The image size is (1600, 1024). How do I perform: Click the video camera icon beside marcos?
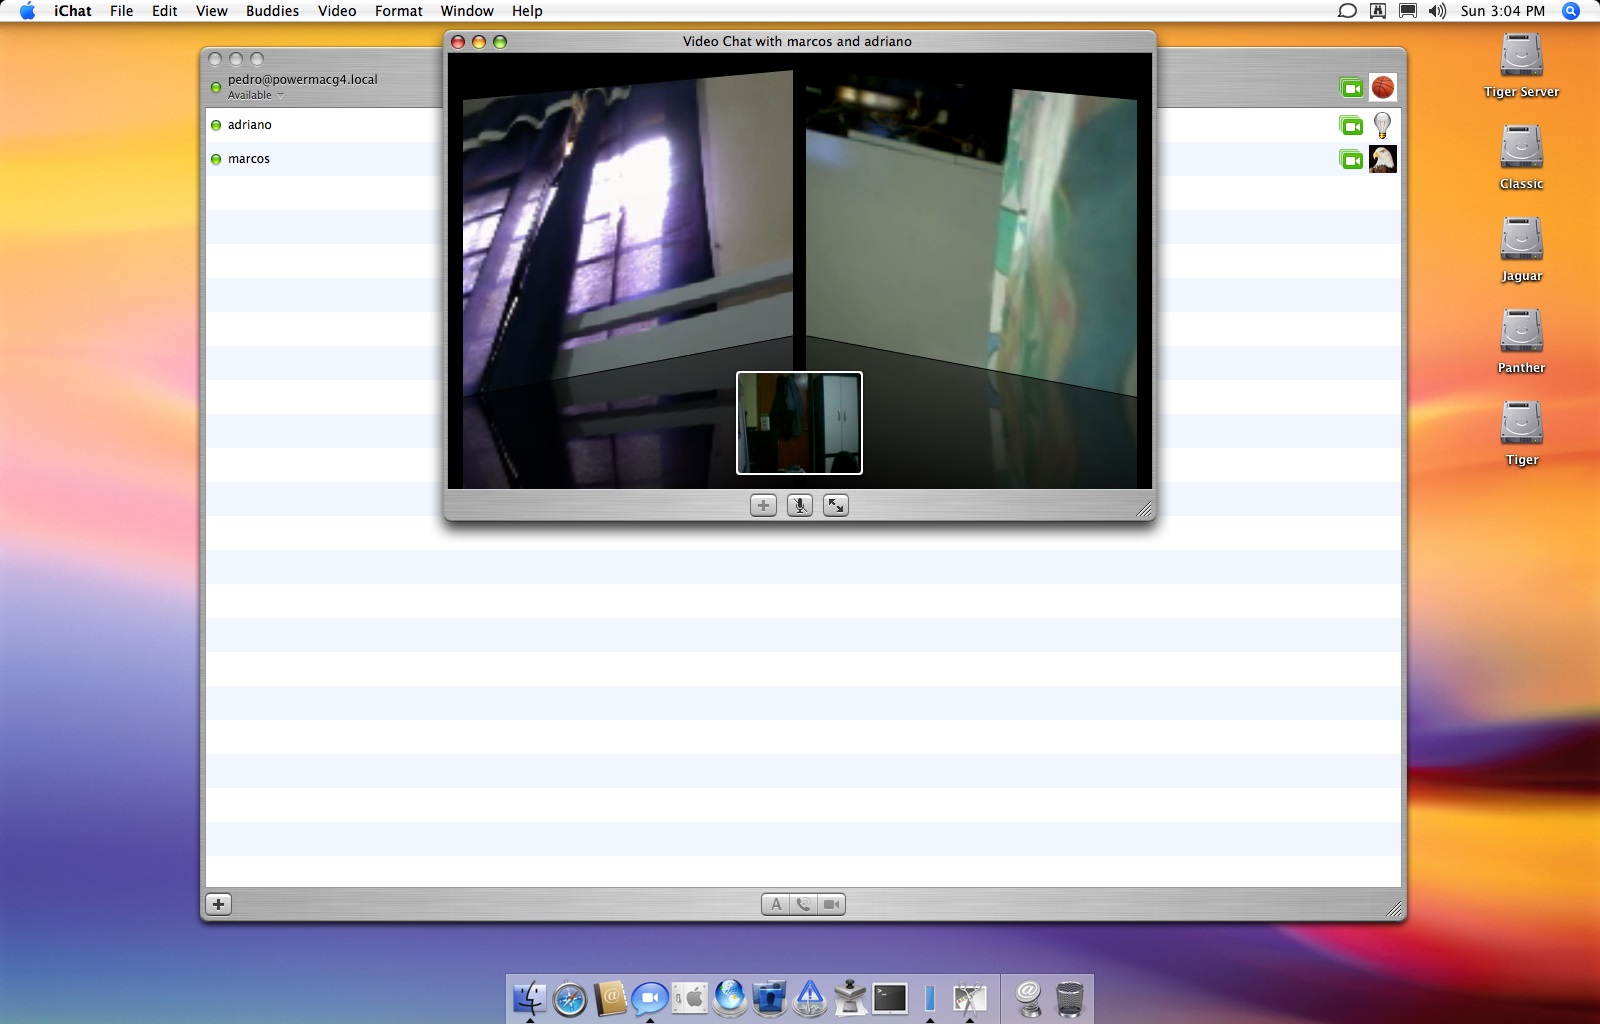click(x=1351, y=159)
